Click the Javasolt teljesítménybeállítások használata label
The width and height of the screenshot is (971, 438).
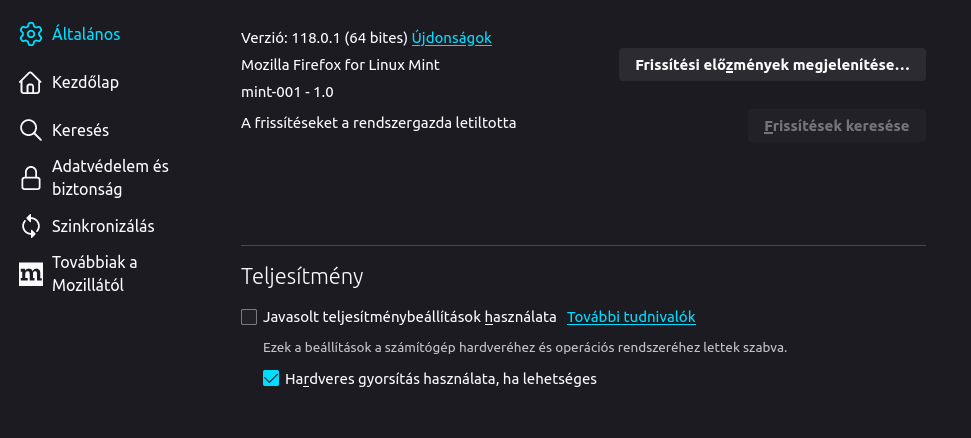(x=409, y=317)
